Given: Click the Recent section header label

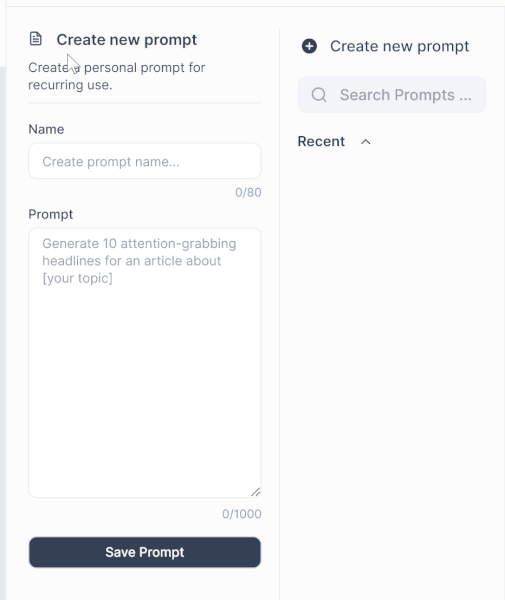Looking at the screenshot, I should click(x=321, y=141).
